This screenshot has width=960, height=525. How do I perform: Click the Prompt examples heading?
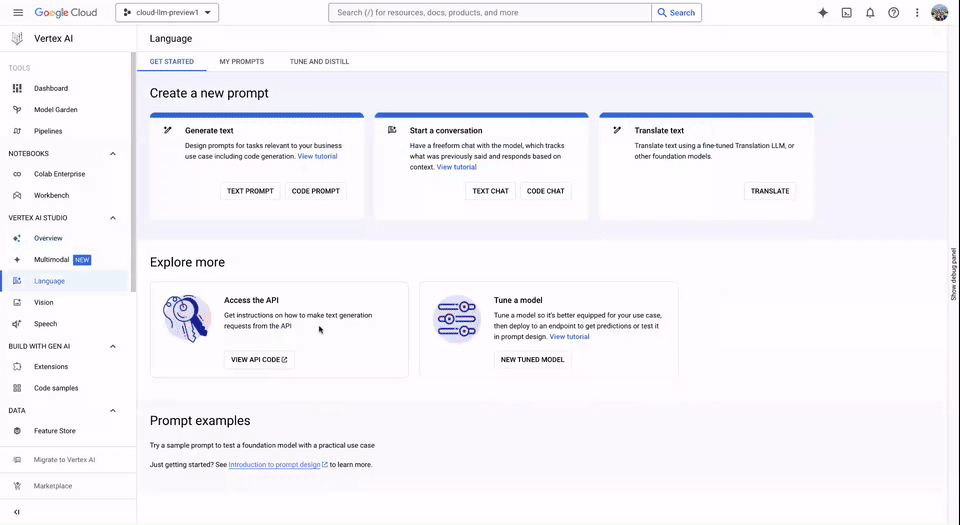[x=200, y=421]
